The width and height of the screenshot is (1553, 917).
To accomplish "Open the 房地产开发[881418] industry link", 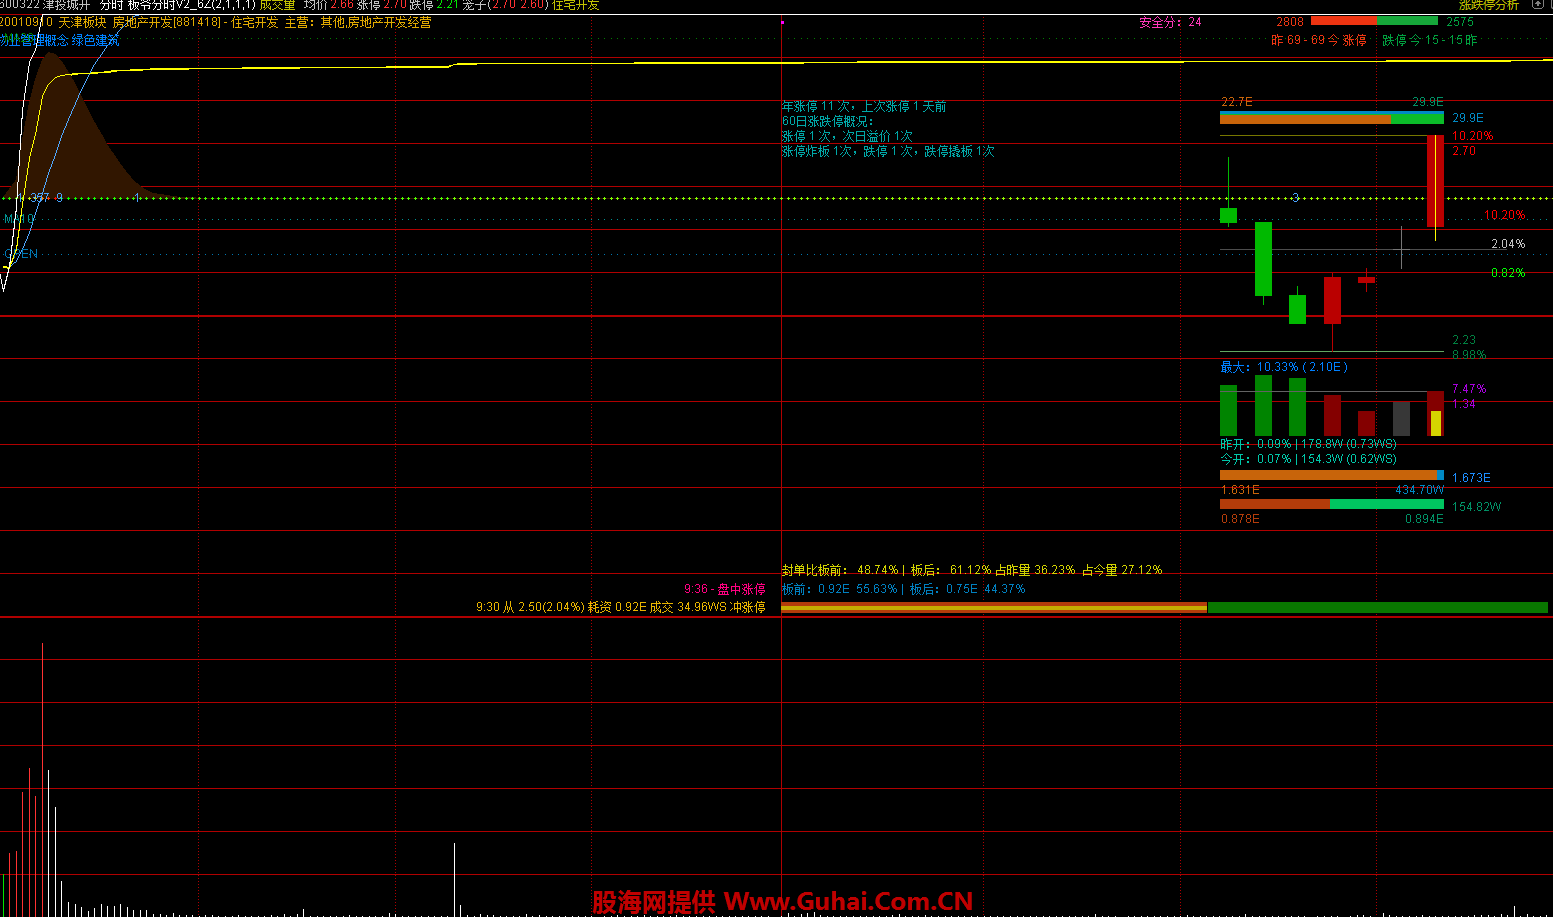I will tap(167, 22).
